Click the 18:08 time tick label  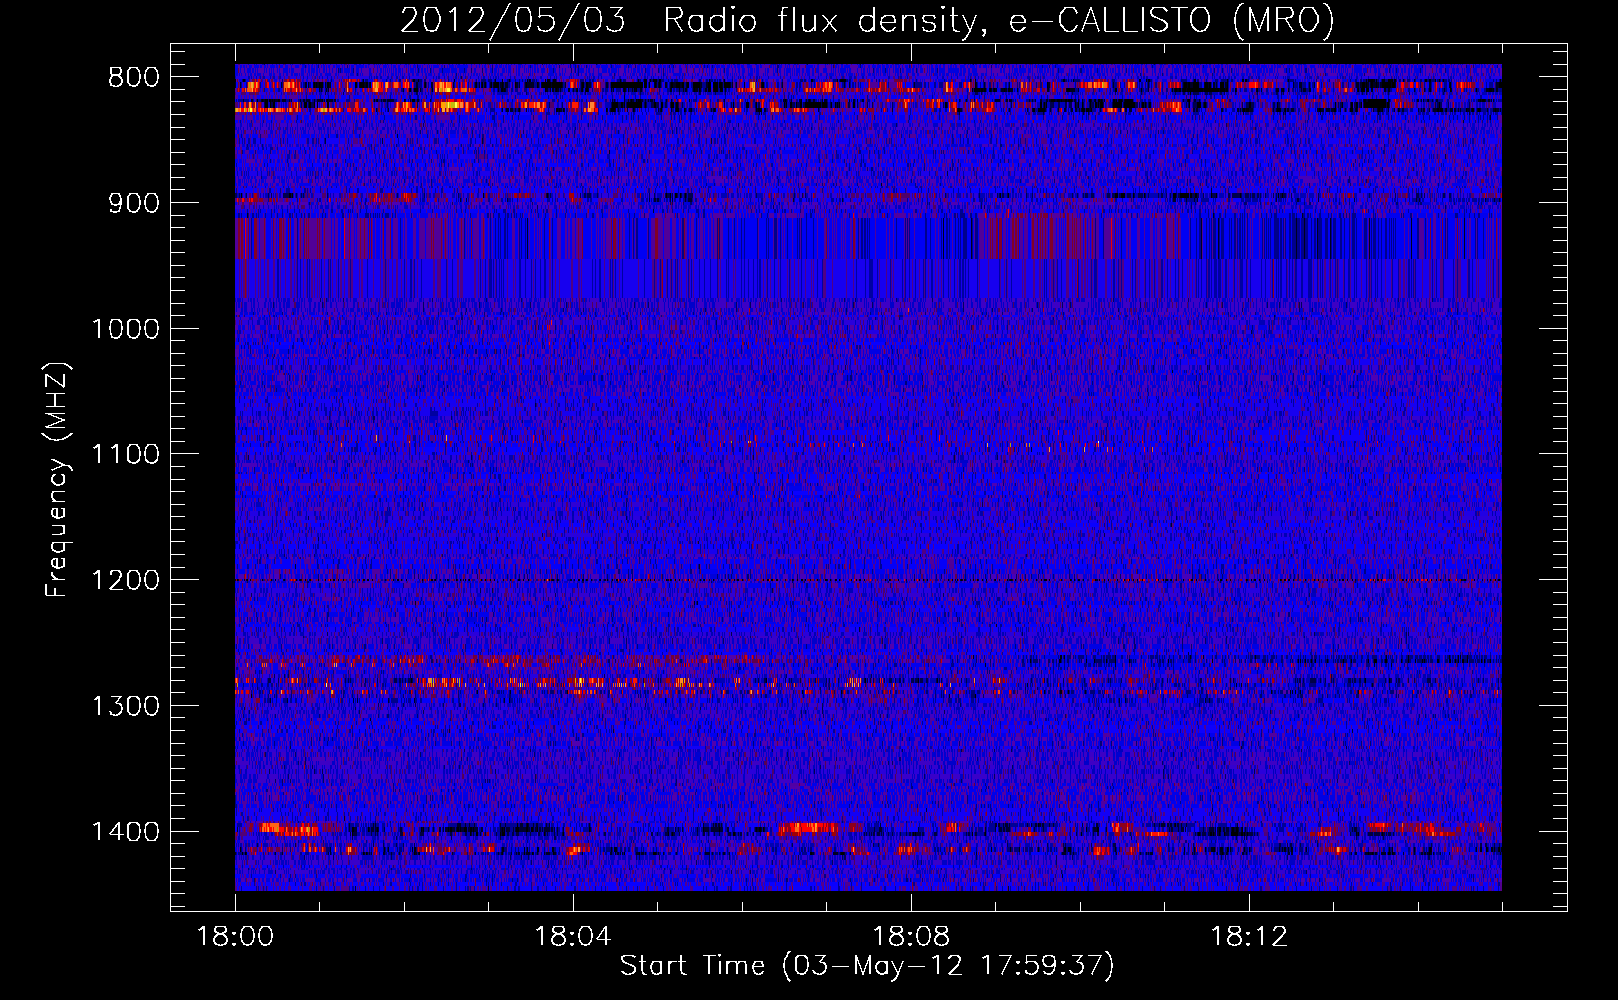click(911, 937)
